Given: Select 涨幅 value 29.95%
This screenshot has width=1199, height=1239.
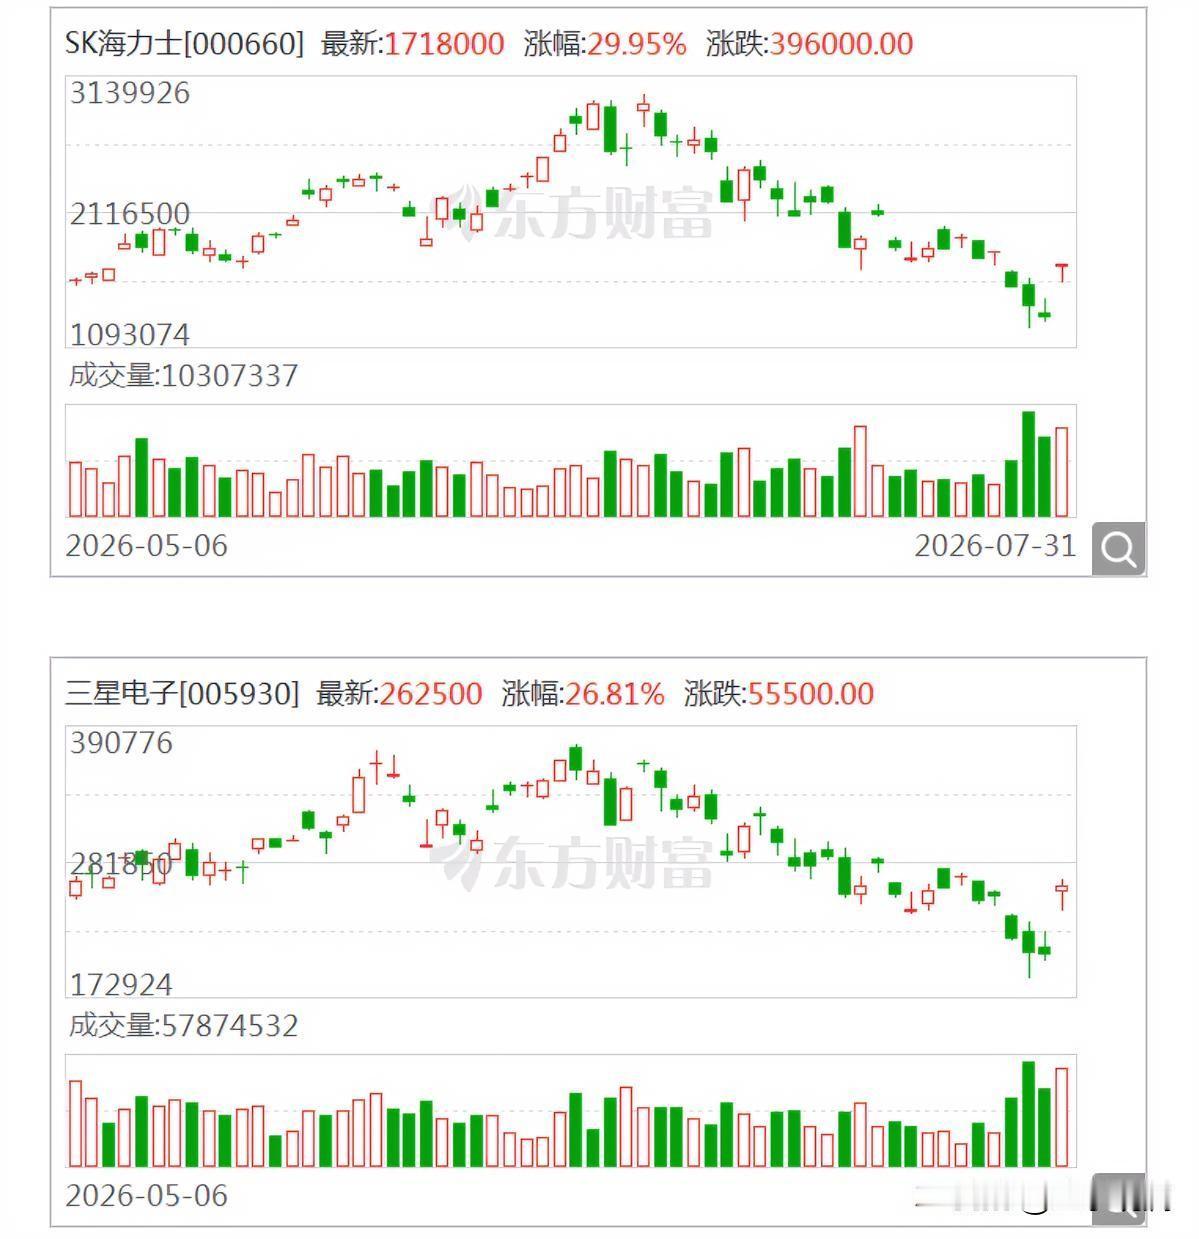Looking at the screenshot, I should (x=637, y=44).
